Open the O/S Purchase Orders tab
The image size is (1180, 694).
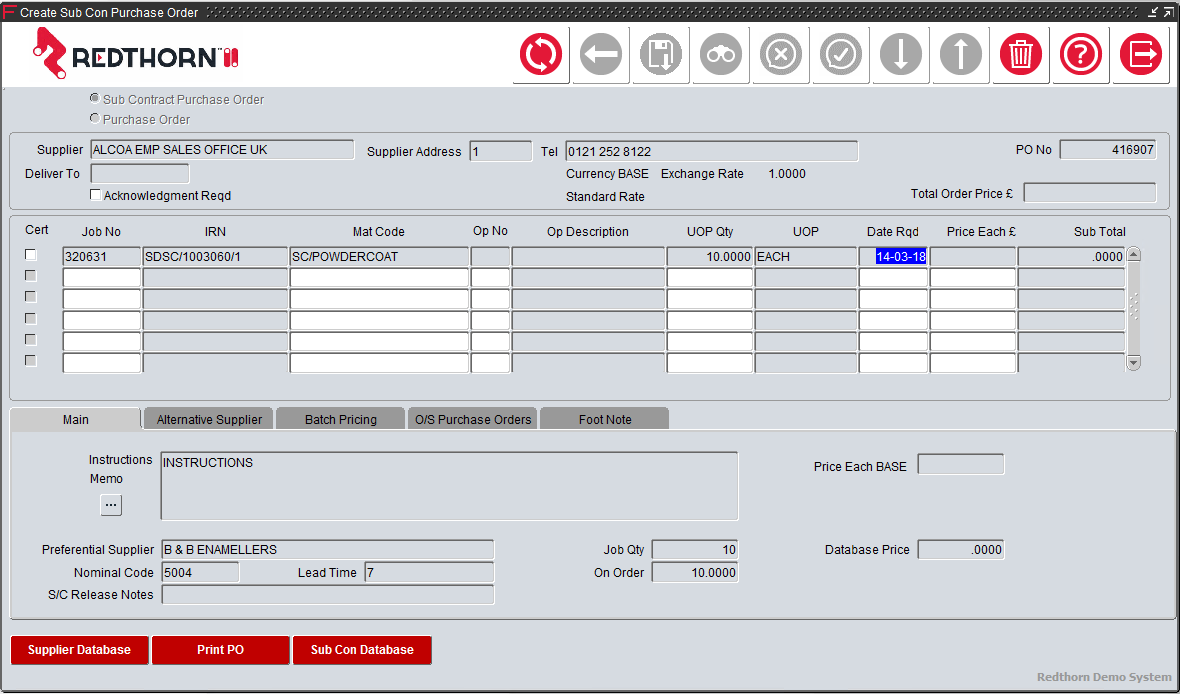point(472,418)
